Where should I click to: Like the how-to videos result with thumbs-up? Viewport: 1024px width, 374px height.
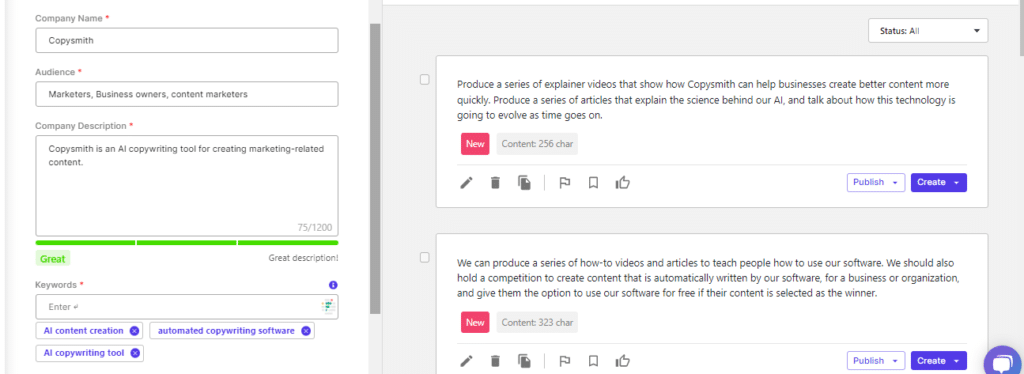622,360
